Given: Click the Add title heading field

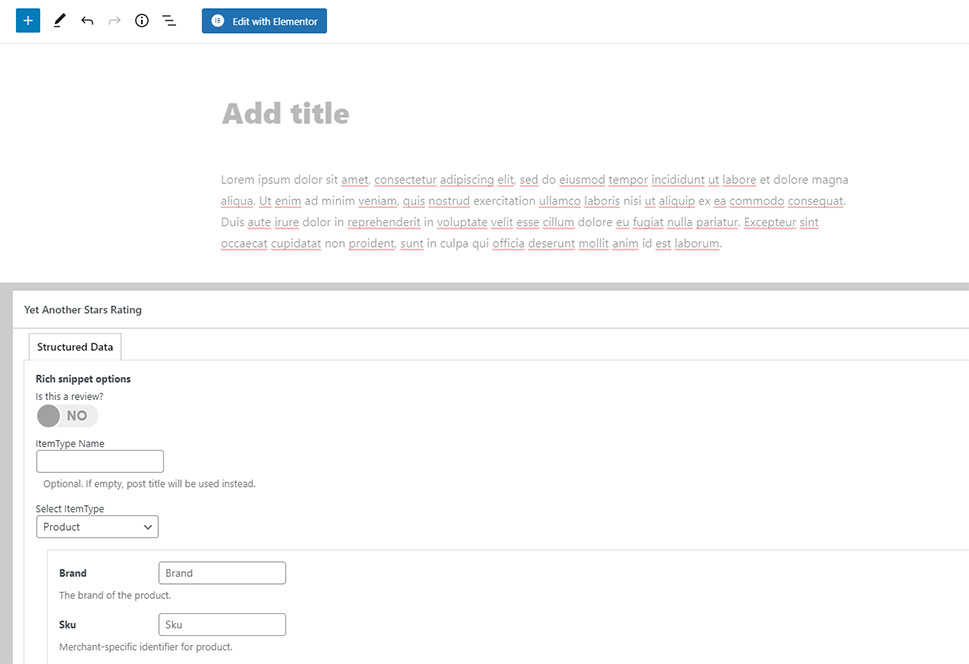Looking at the screenshot, I should coord(286,114).
